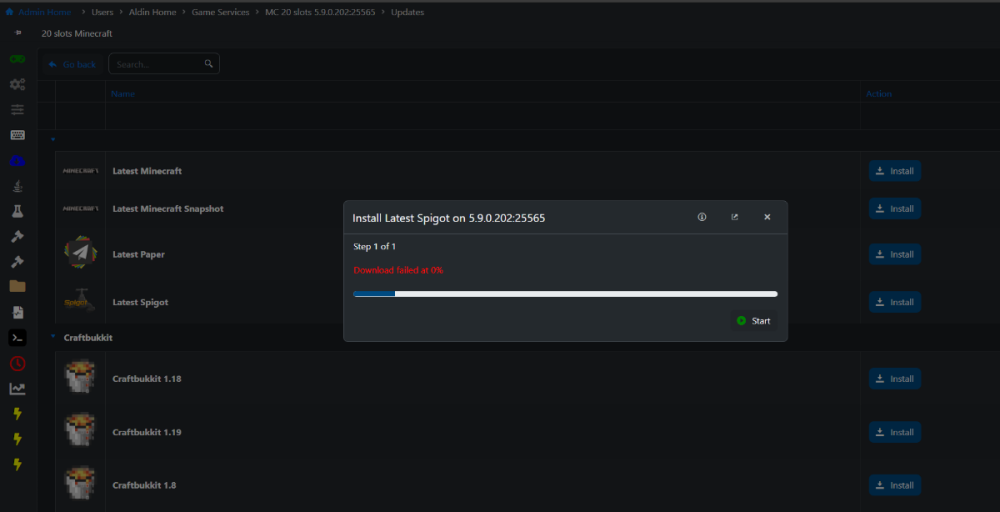Open install dialog in external window

pyautogui.click(x=735, y=217)
